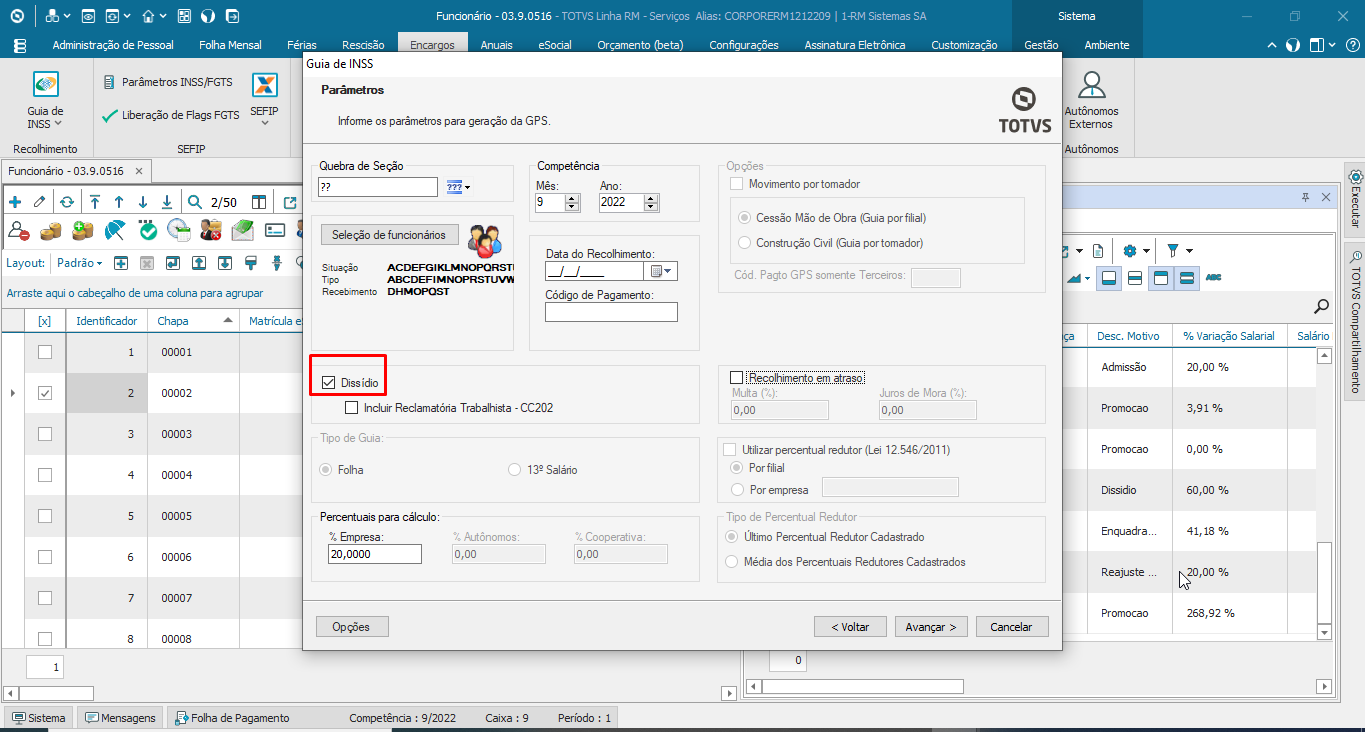
Task: Open the Layout Padrão dropdown
Action: tap(80, 263)
